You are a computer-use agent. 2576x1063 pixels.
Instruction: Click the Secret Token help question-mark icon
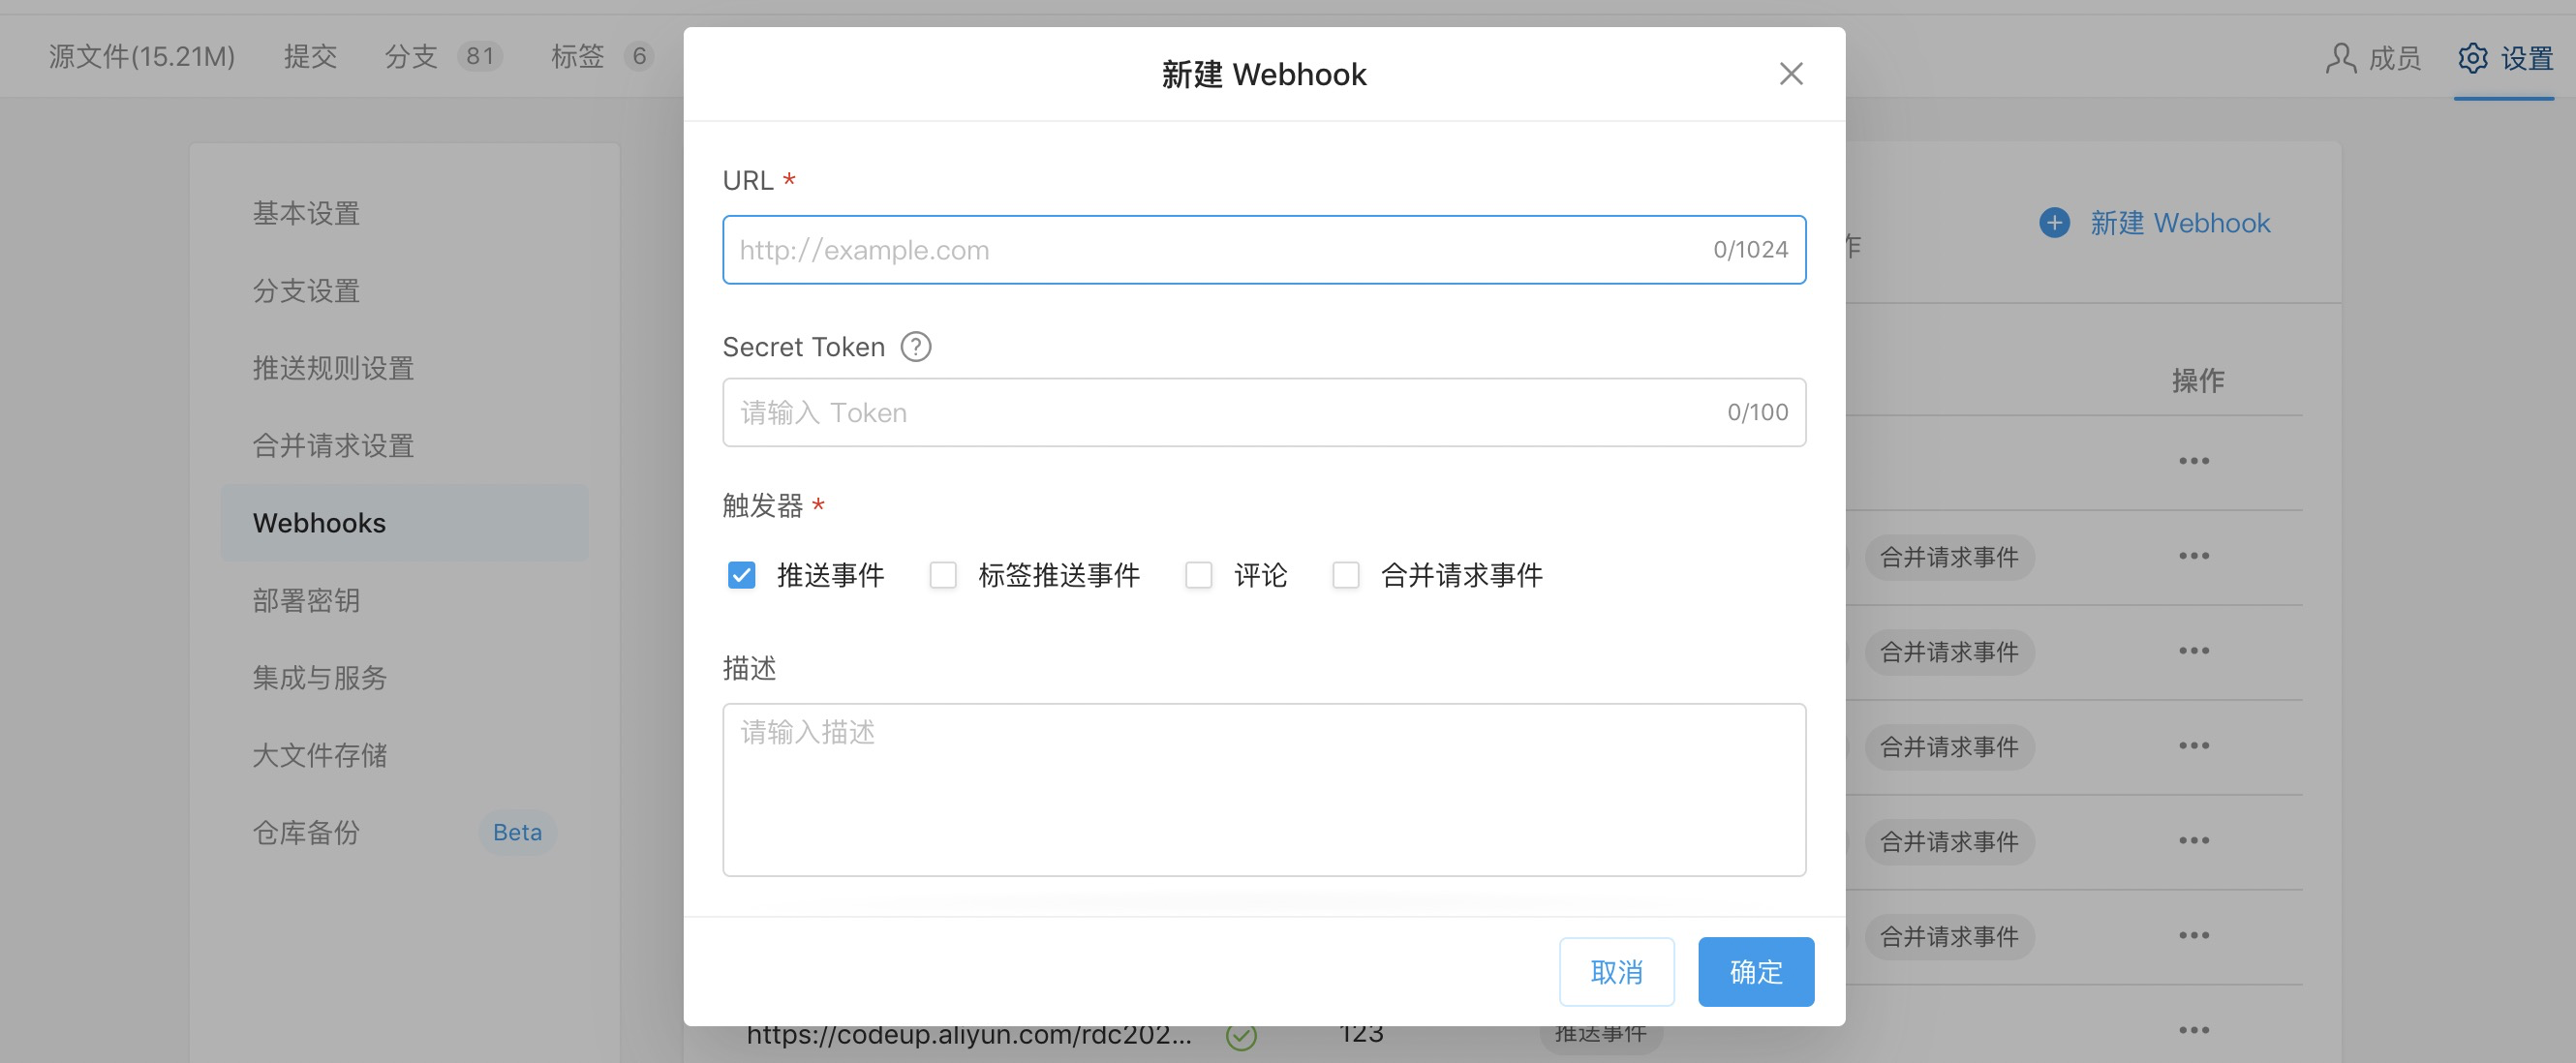coord(915,347)
